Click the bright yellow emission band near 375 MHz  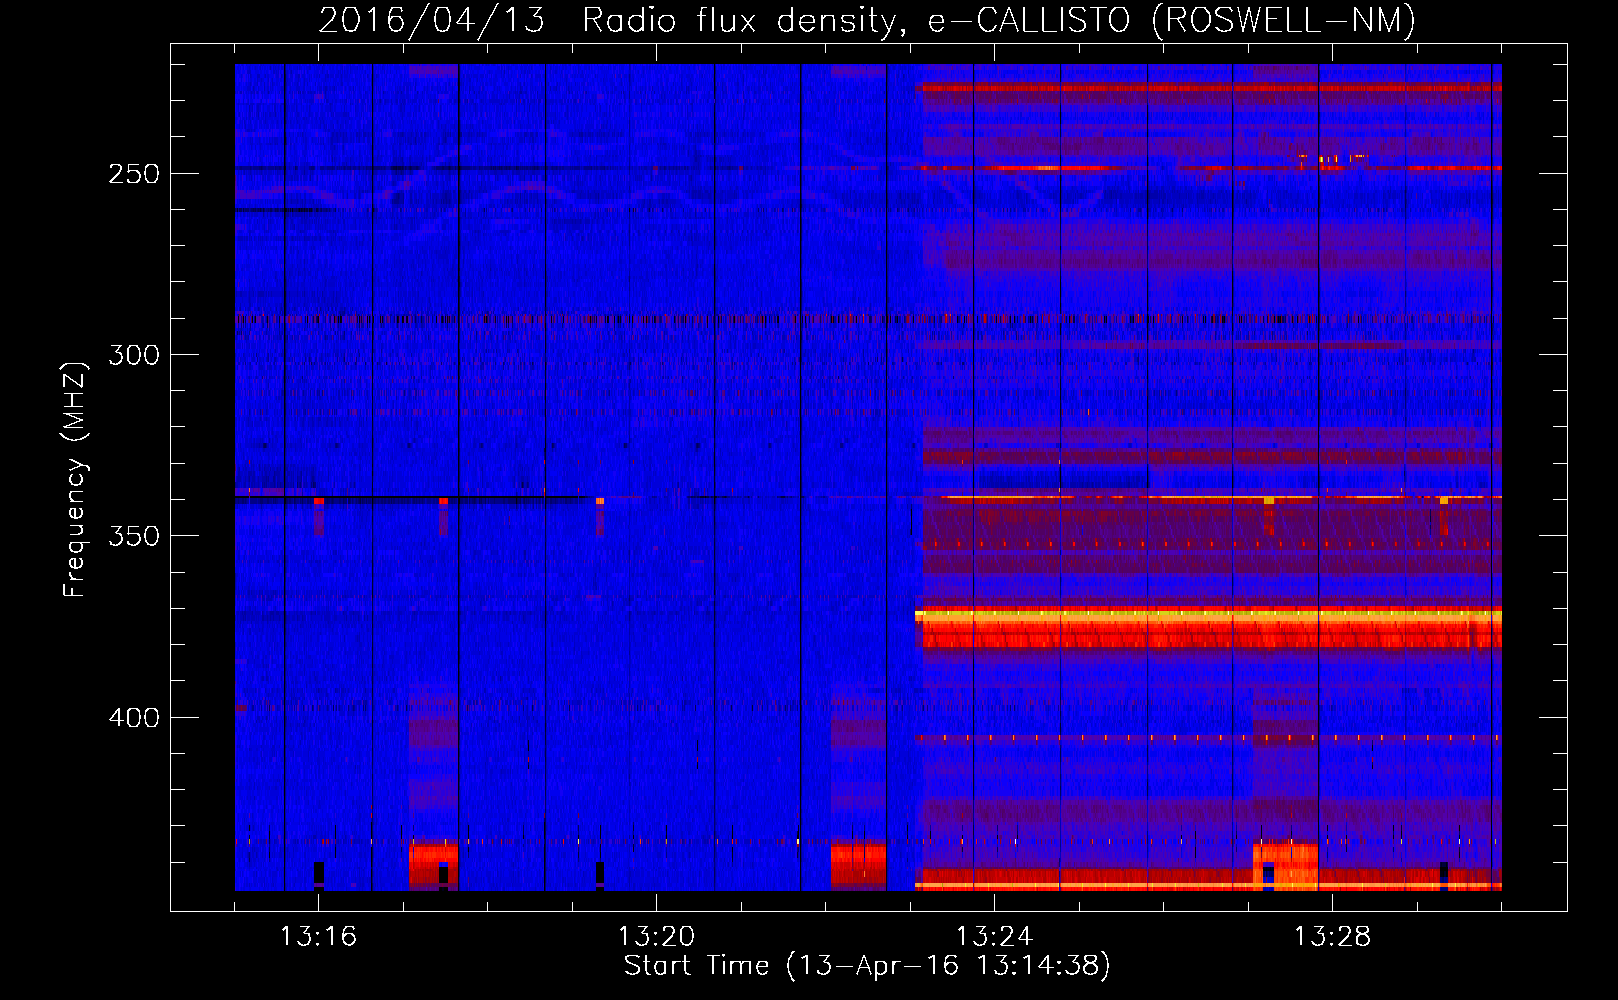(1208, 618)
